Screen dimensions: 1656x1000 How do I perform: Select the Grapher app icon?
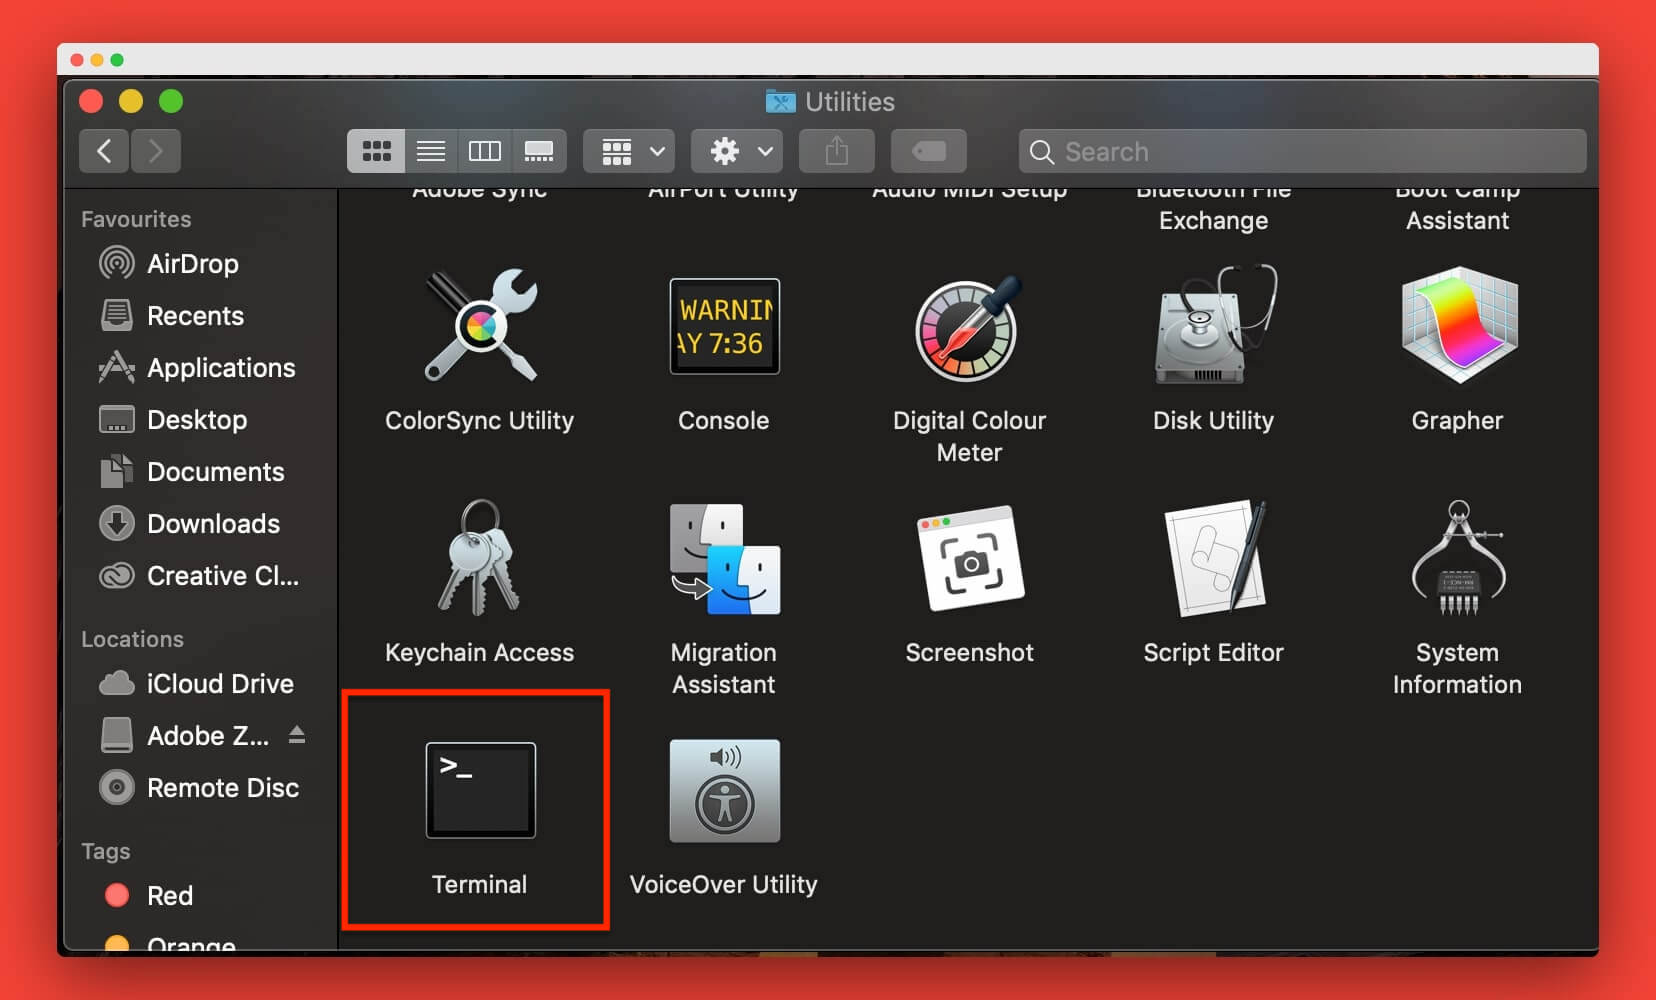(x=1458, y=325)
